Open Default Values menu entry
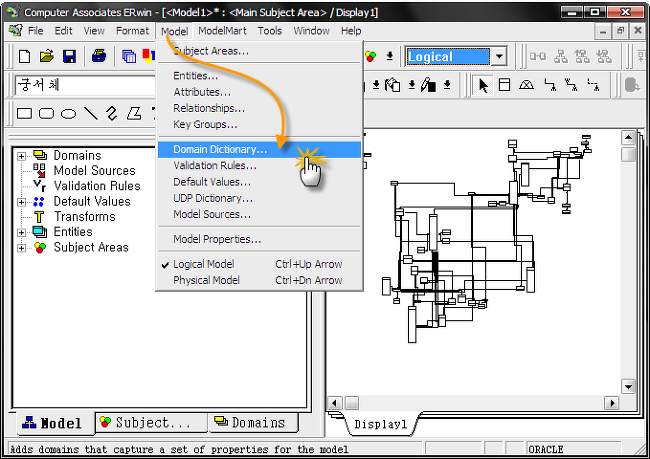650x459 pixels. [x=259, y=182]
